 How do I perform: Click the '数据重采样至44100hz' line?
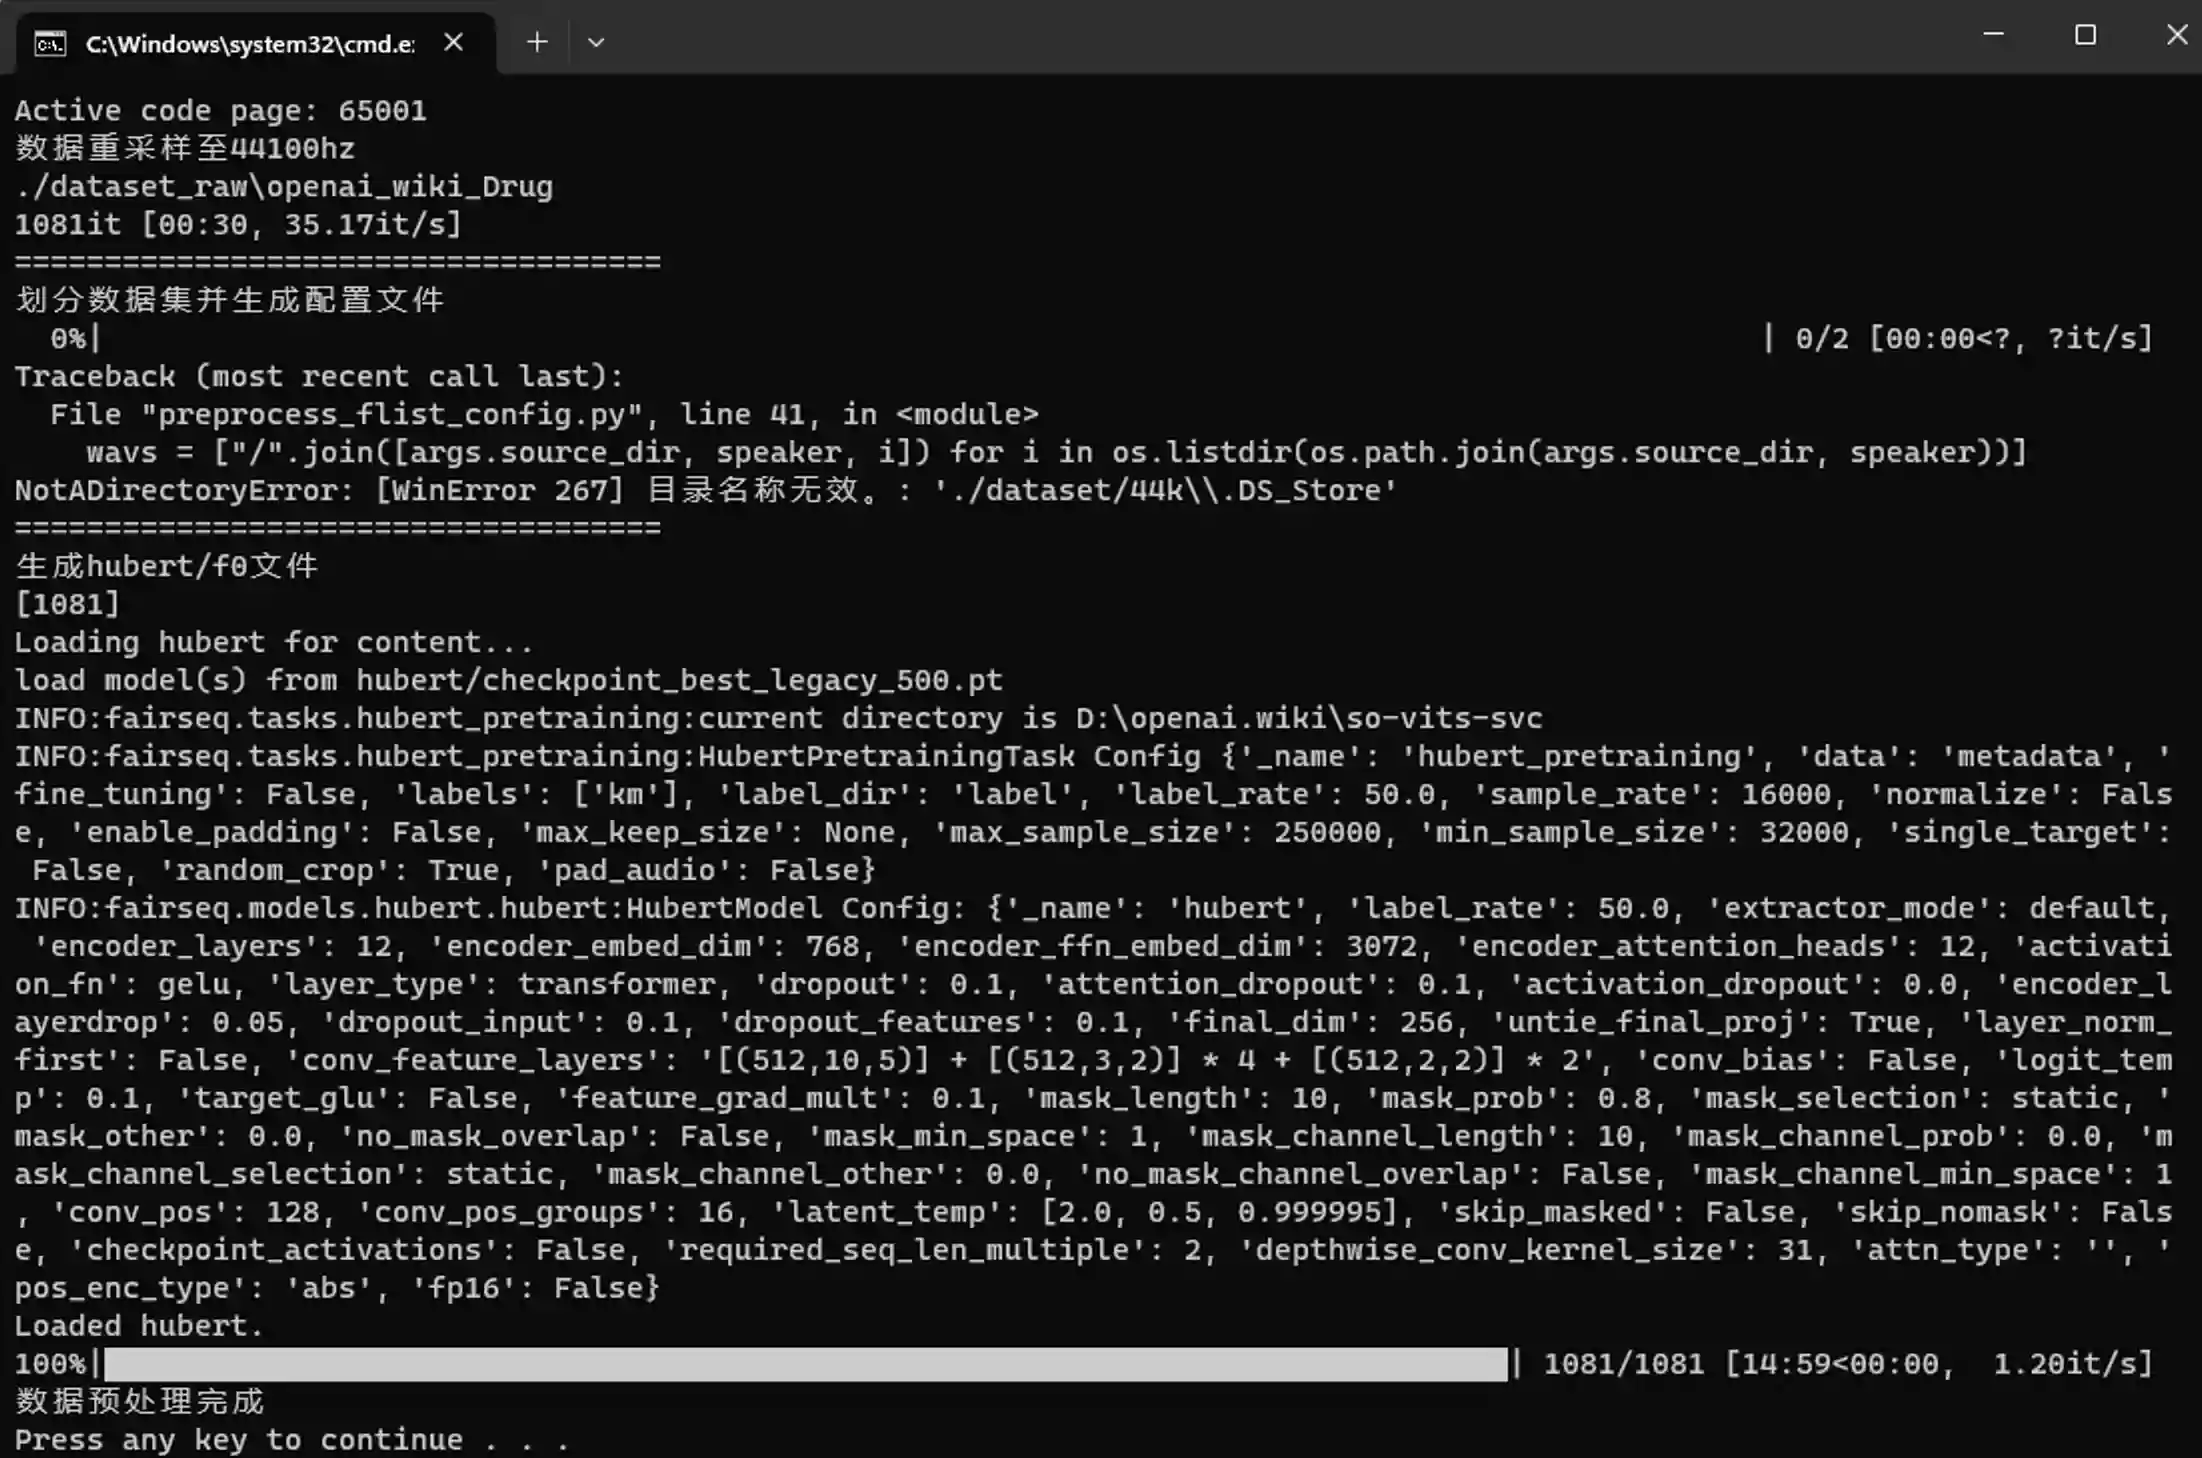pos(185,149)
